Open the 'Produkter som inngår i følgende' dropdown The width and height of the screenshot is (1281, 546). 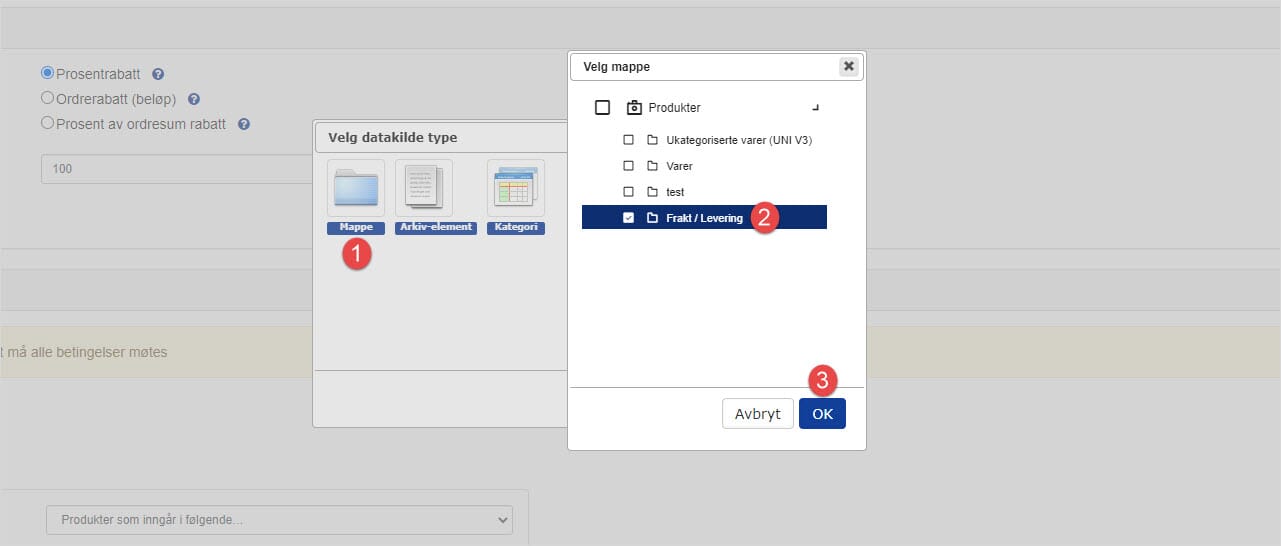tap(279, 520)
